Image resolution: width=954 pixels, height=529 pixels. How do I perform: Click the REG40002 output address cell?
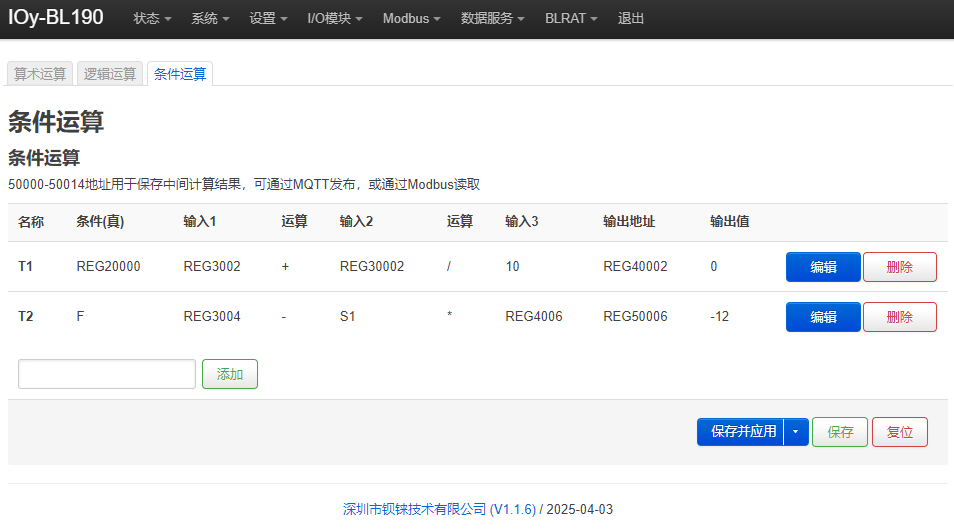635,266
